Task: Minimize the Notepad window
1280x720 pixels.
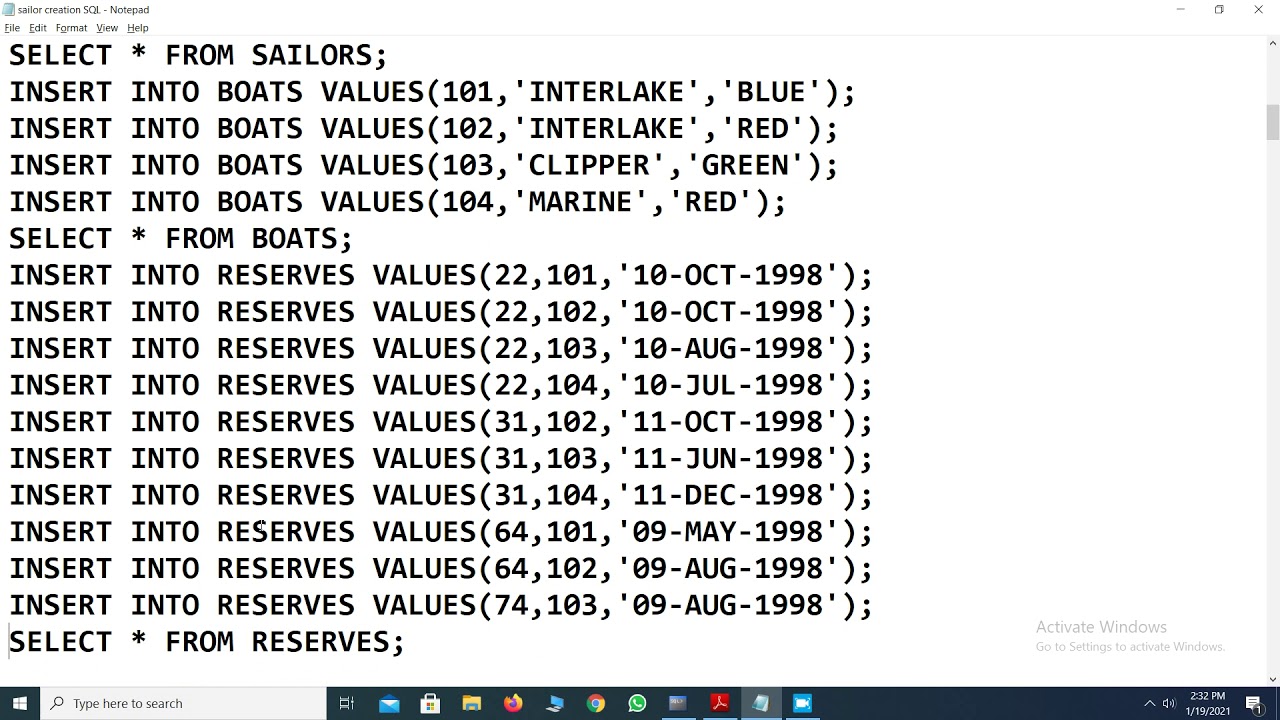Action: click(1180, 10)
